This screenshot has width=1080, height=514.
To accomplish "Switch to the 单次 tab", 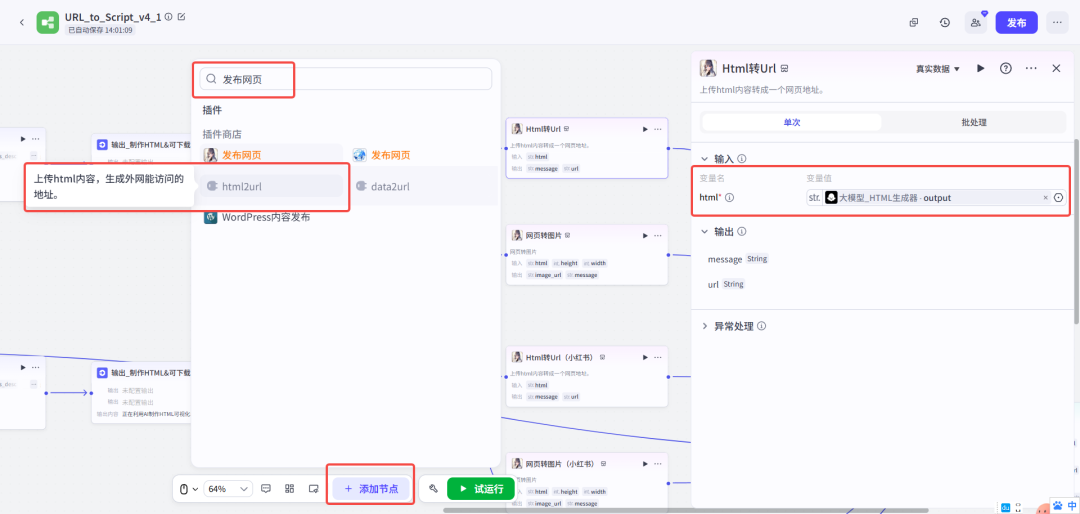I will point(791,122).
